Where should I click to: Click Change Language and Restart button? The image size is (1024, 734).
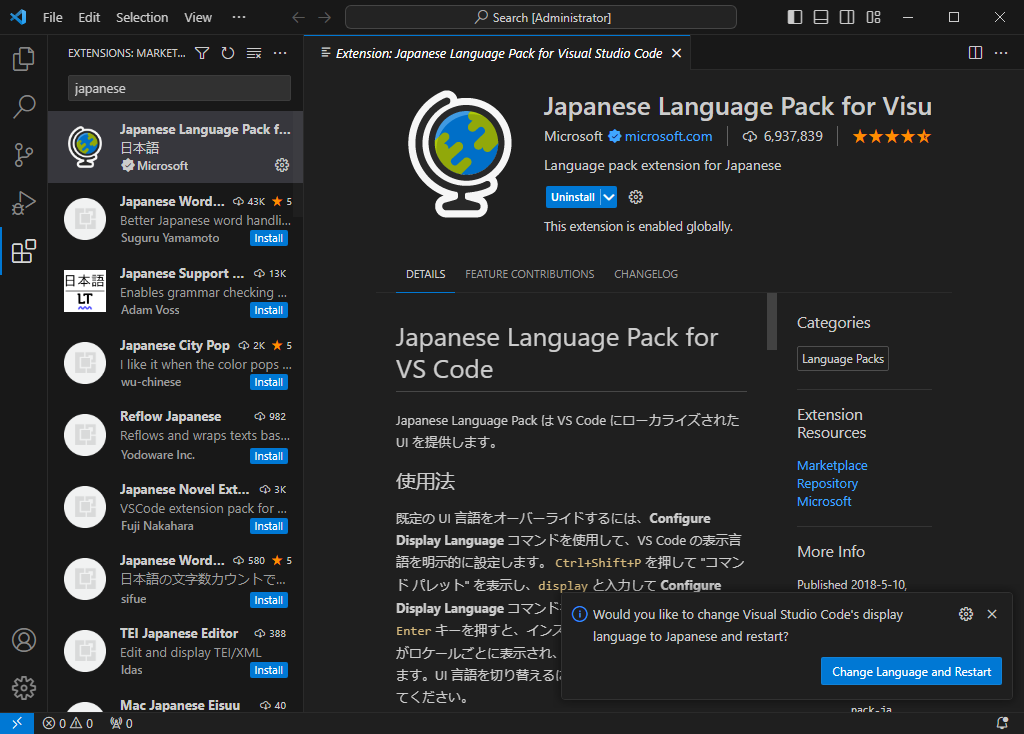pos(911,671)
